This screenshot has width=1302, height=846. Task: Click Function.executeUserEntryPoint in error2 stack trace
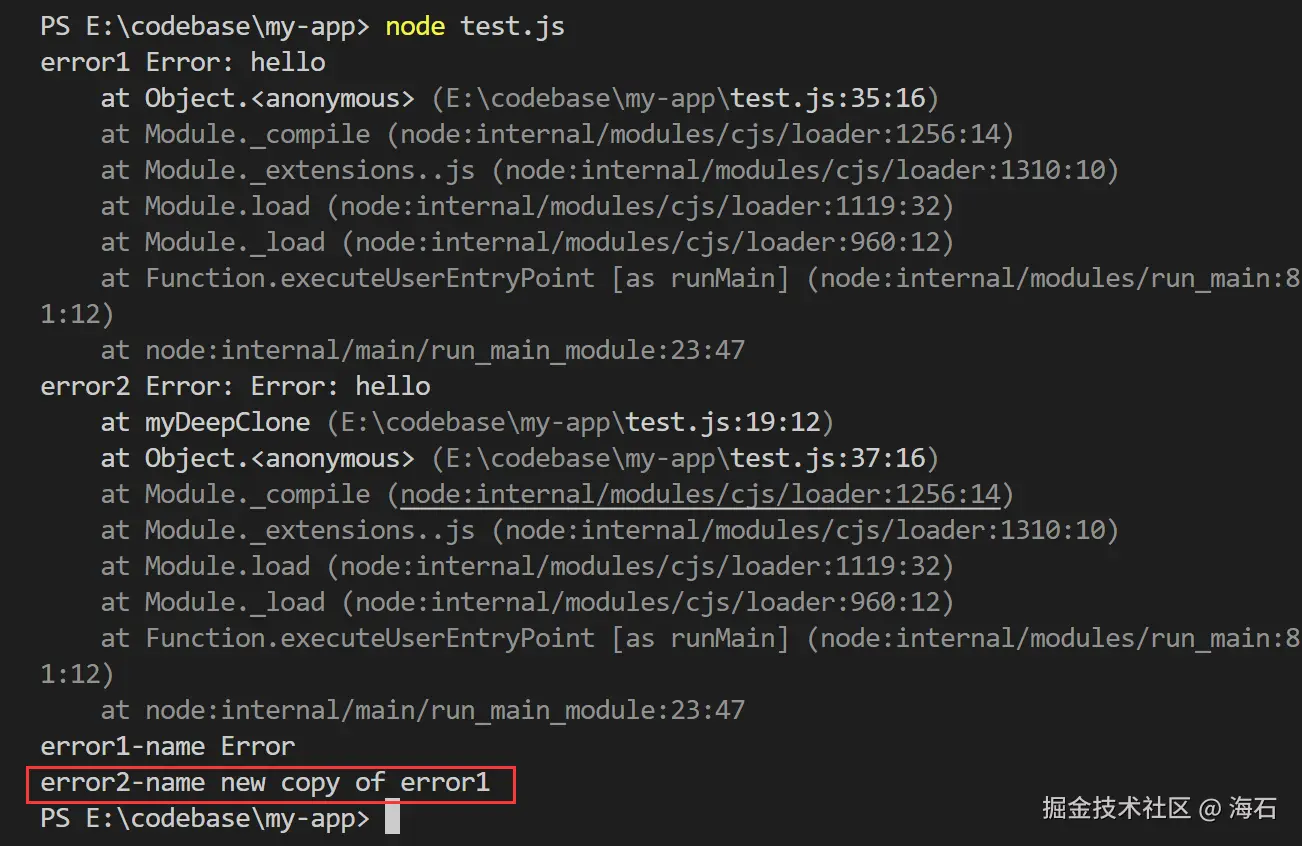[x=370, y=638]
